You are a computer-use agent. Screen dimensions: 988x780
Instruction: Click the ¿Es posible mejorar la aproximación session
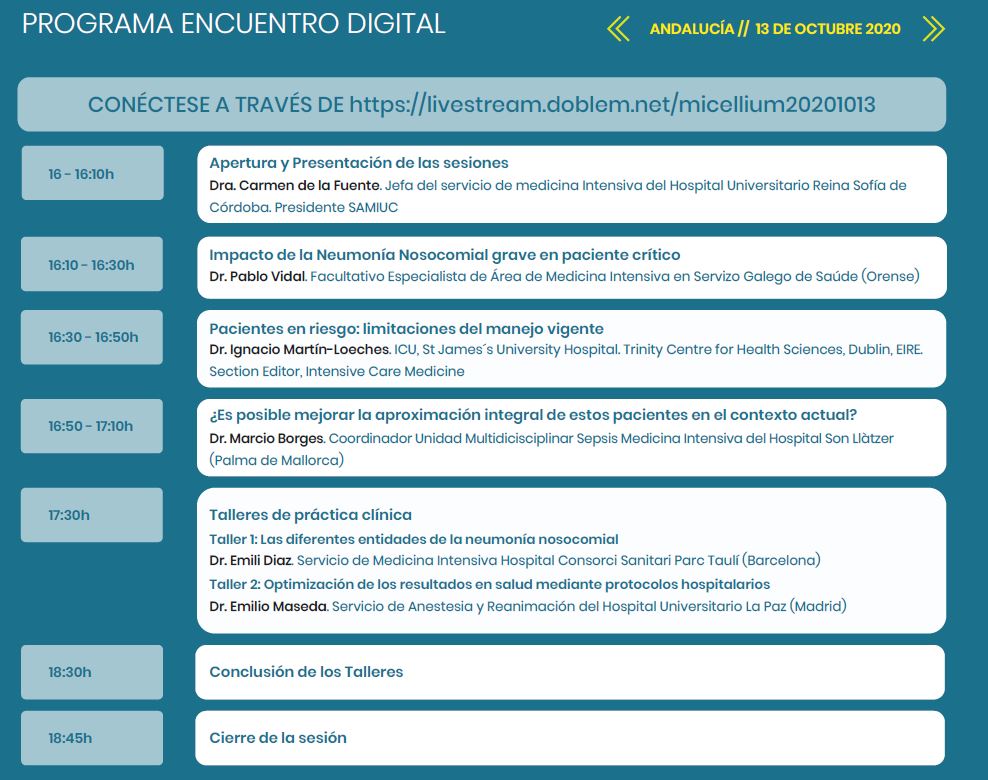[x=533, y=415]
